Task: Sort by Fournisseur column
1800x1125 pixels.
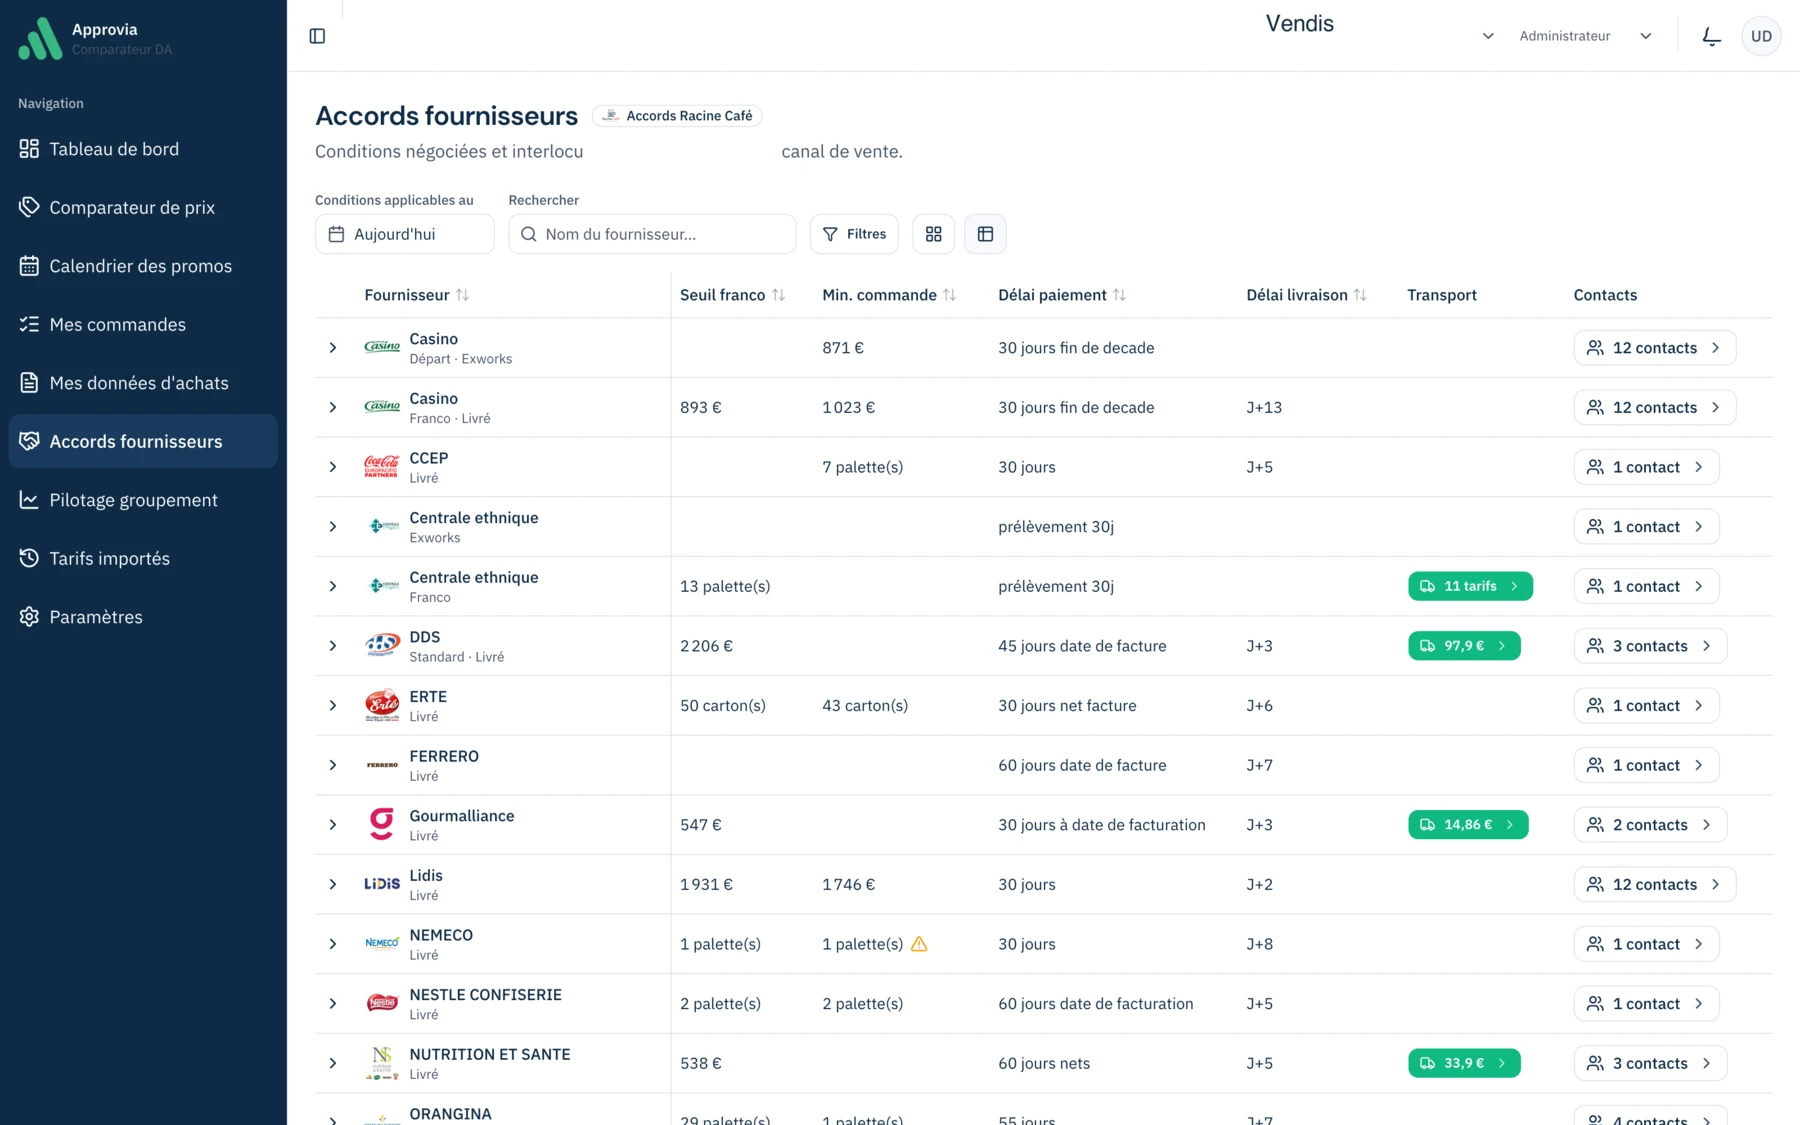Action: click(417, 295)
